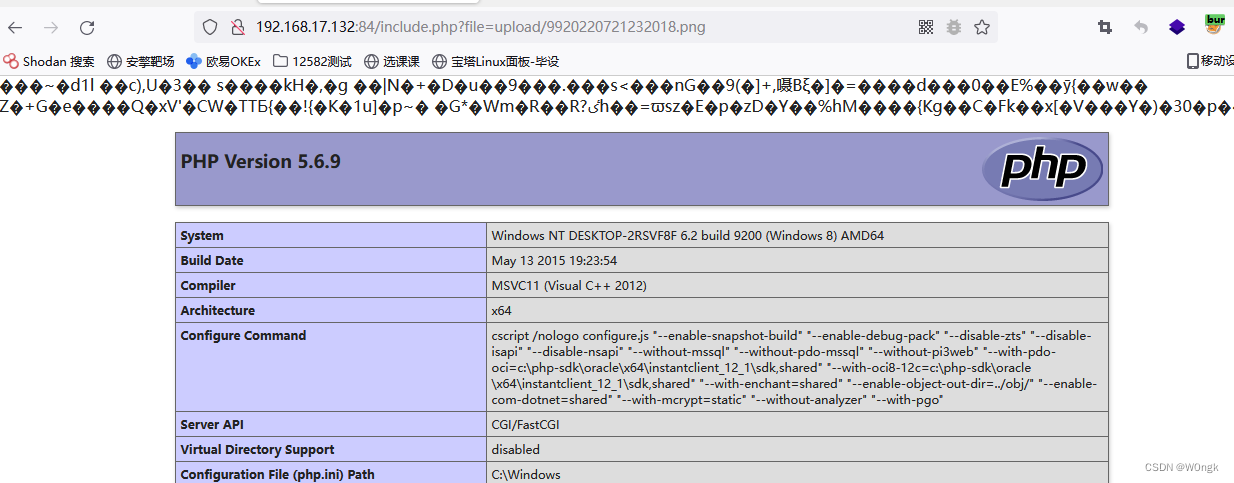The height and width of the screenshot is (483, 1234).
Task: Click the 'Build Date' row label
Action: [x=212, y=261]
